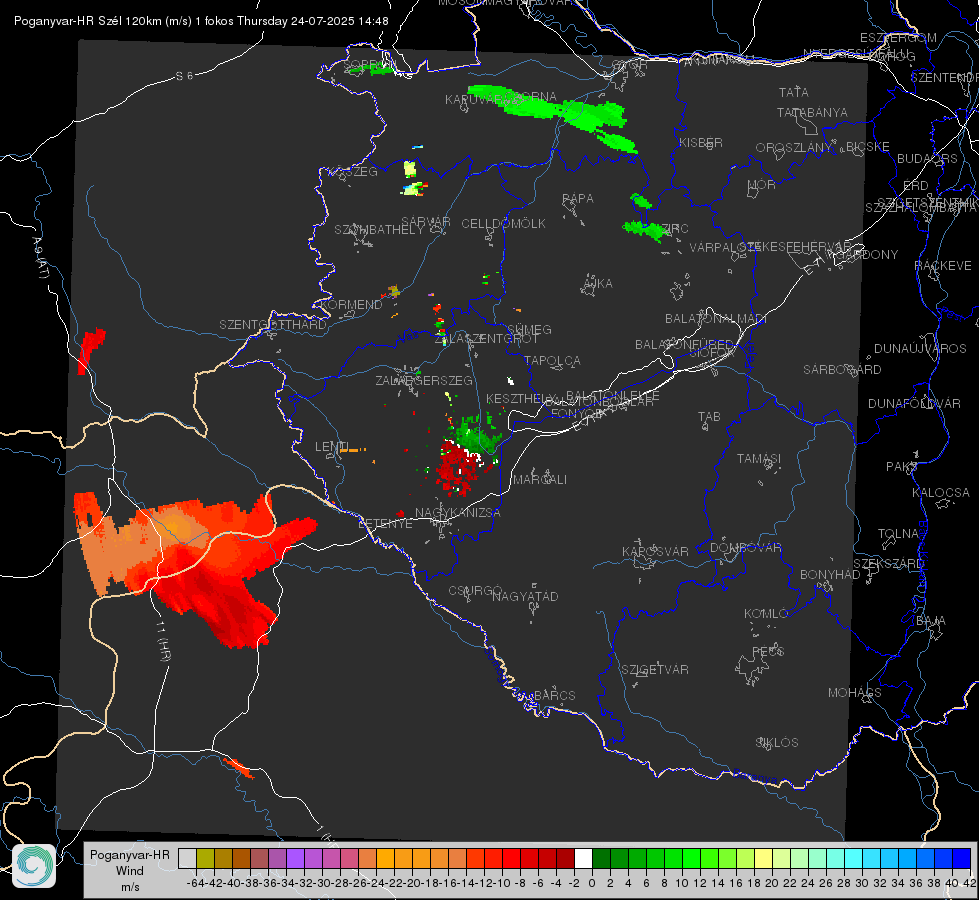Viewport: 979px width, 900px height.
Task: Select the white swatch in the wind legend
Action: 583,858
